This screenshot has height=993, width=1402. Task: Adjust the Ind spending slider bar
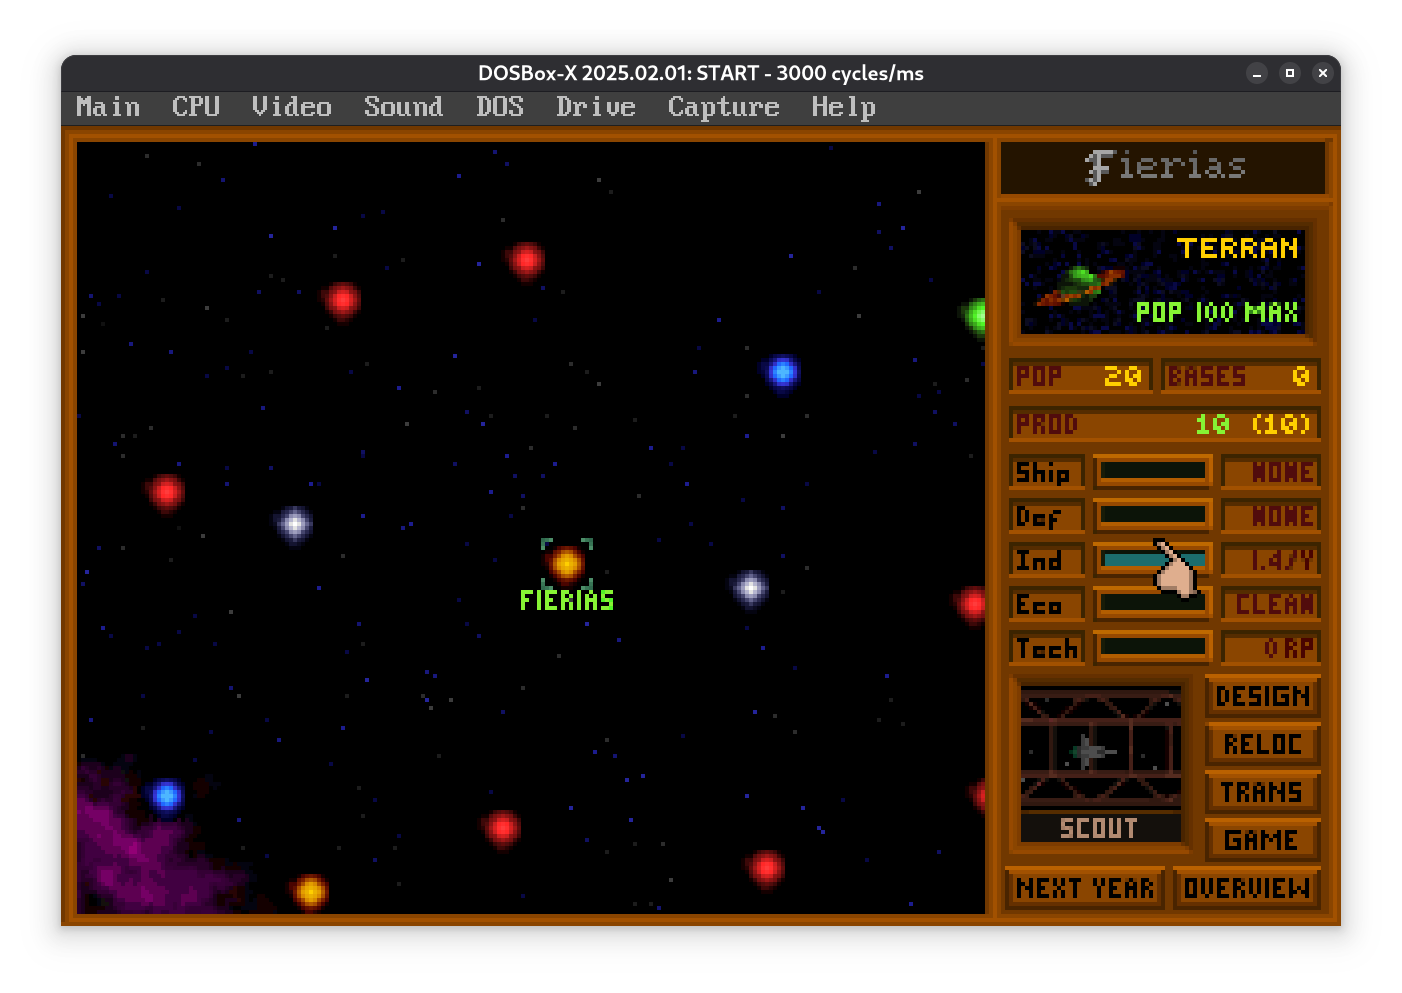(x=1152, y=560)
